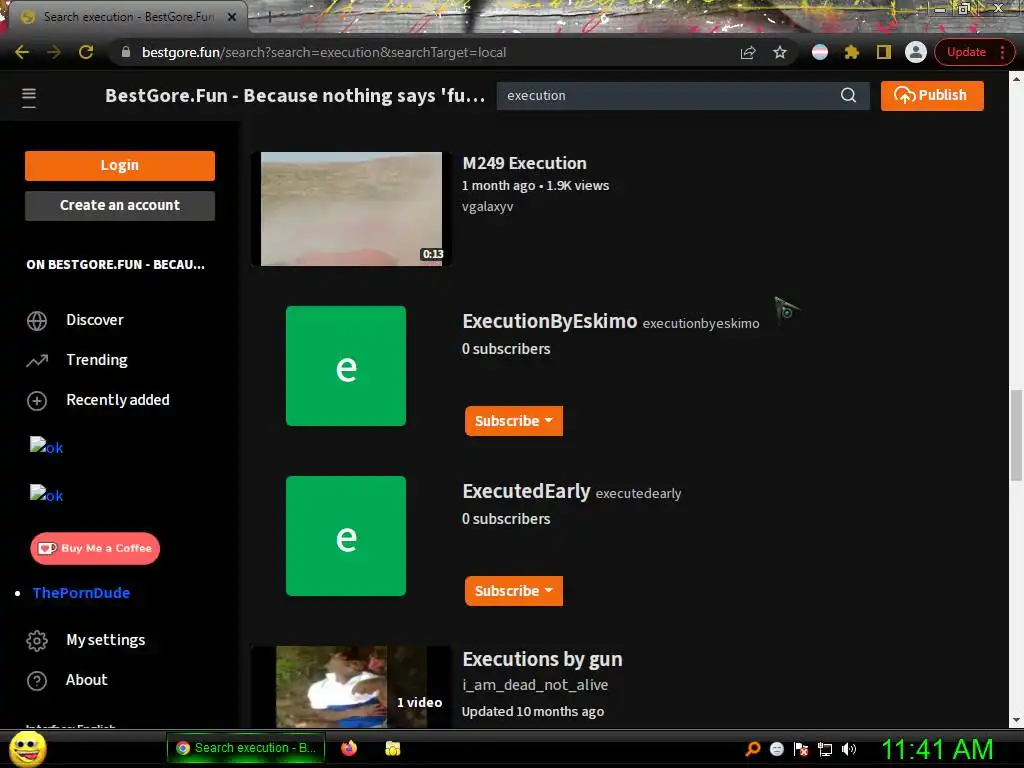This screenshot has height=768, width=1024.
Task: Click the network tray icon
Action: click(x=825, y=749)
